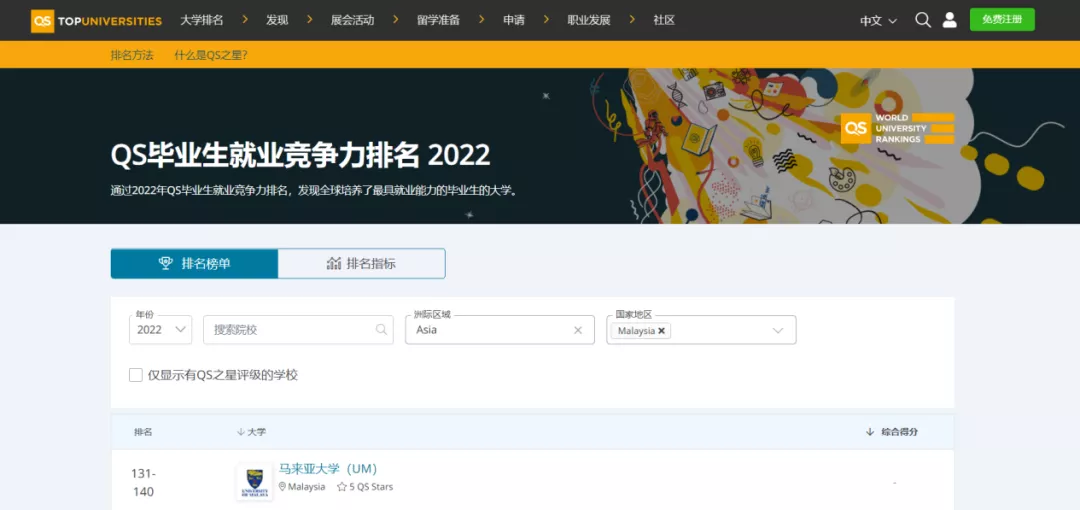Image resolution: width=1080 pixels, height=510 pixels.
Task: Open the 留学准备 menu
Action: [x=438, y=20]
